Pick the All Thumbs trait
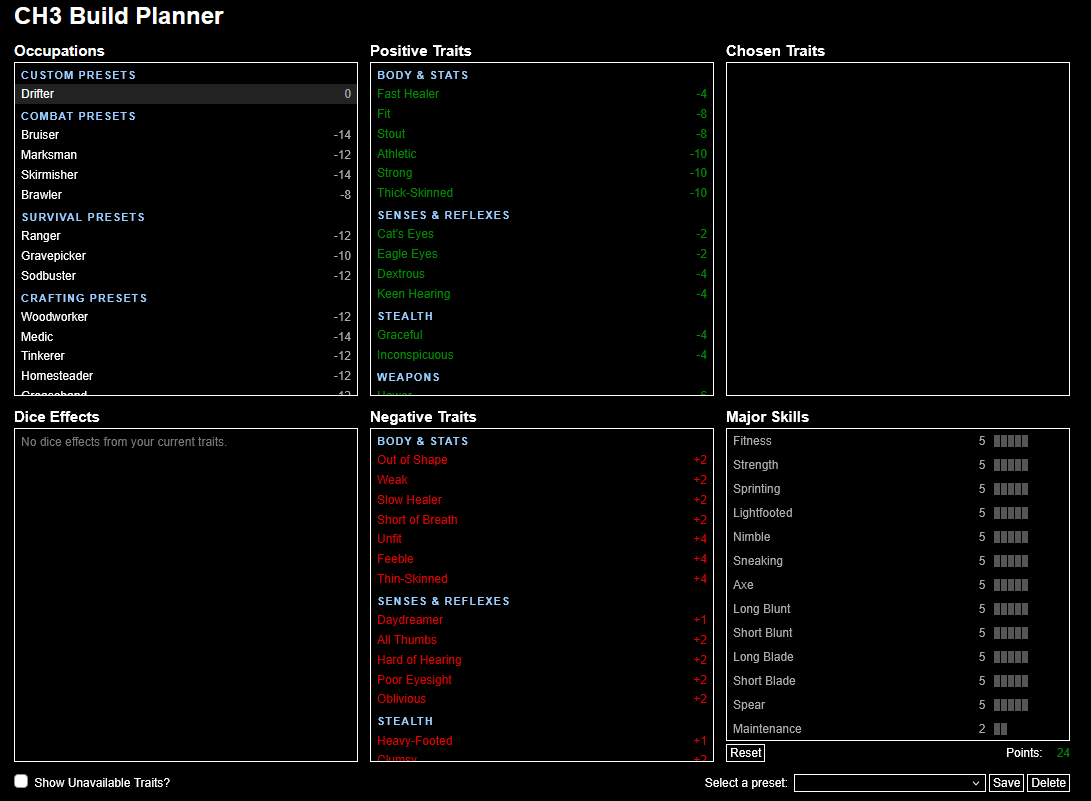Screen dimensions: 1091x801 pos(542,640)
